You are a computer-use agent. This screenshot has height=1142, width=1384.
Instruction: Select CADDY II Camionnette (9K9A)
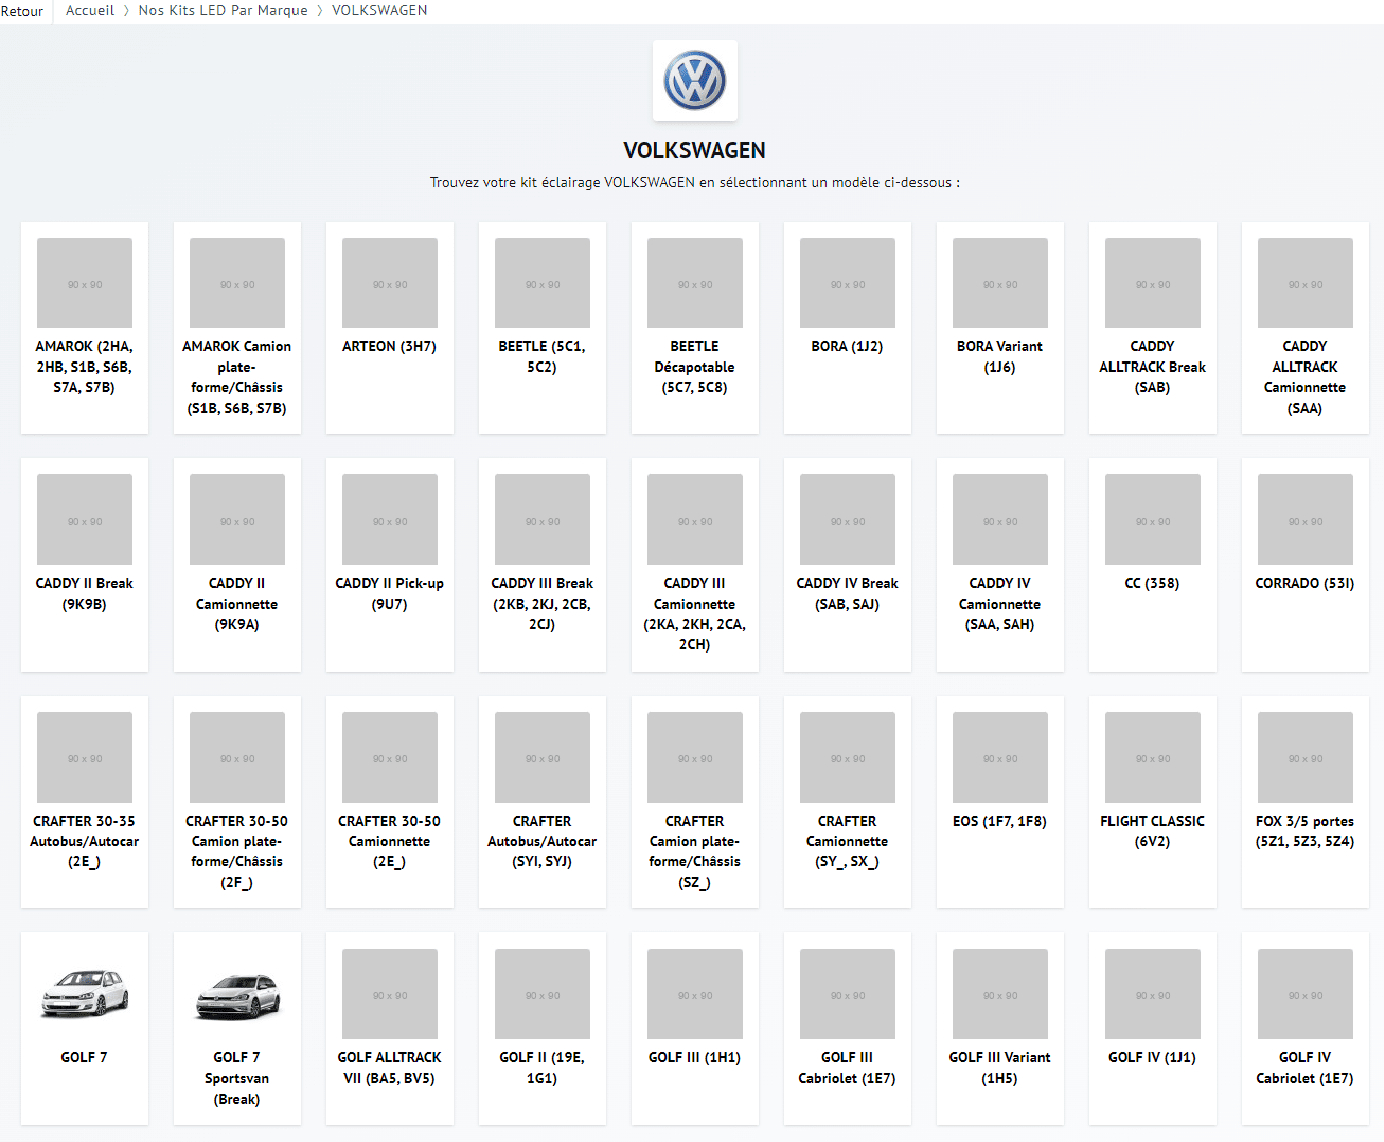pyautogui.click(x=237, y=565)
